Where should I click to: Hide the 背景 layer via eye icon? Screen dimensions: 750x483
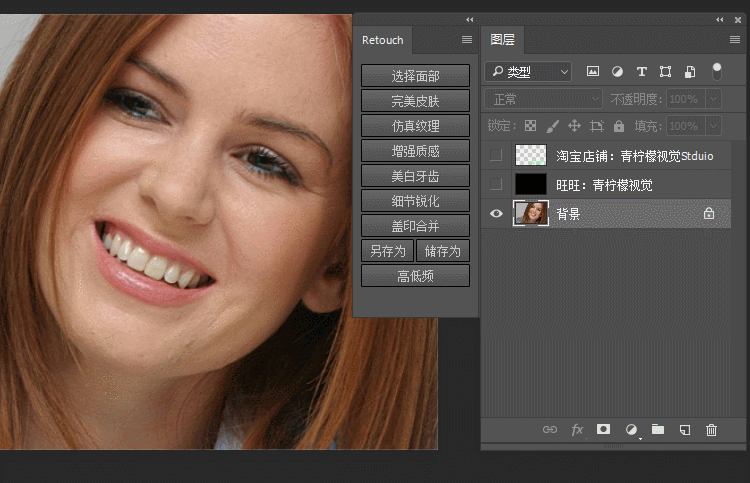(496, 213)
